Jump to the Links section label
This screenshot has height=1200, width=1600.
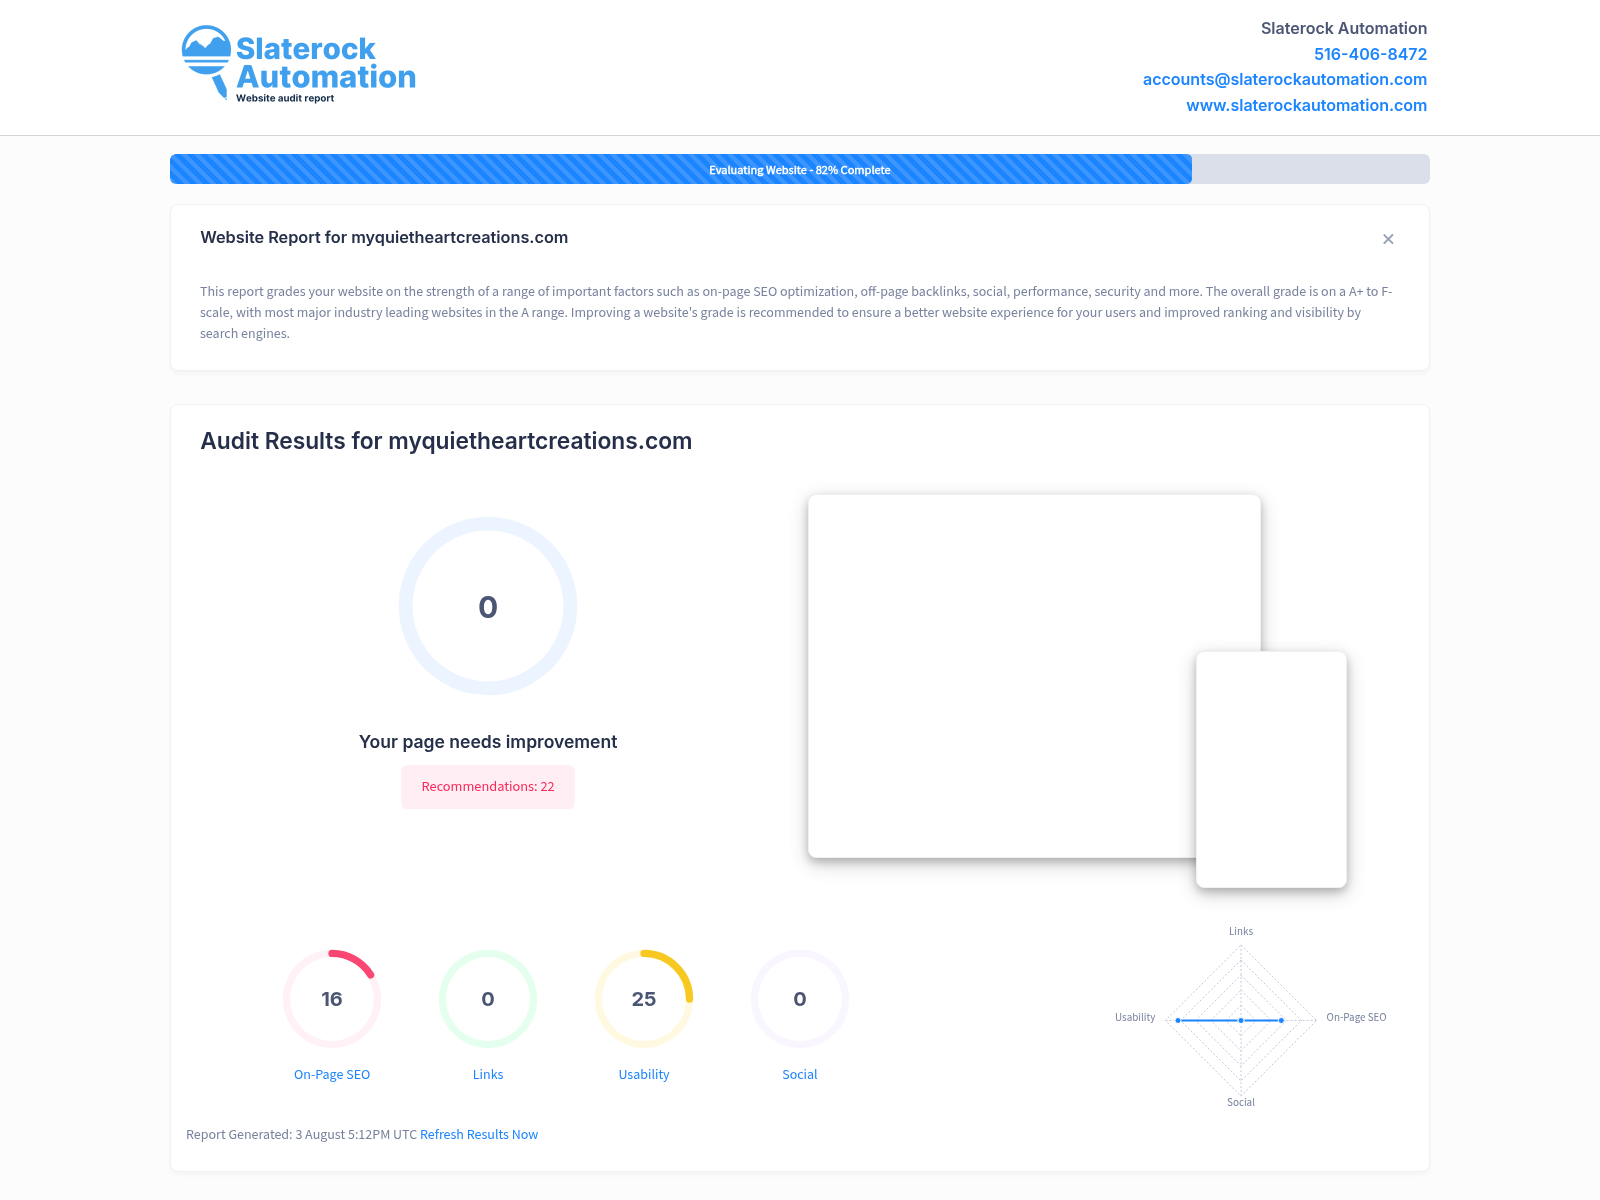pyautogui.click(x=488, y=1074)
